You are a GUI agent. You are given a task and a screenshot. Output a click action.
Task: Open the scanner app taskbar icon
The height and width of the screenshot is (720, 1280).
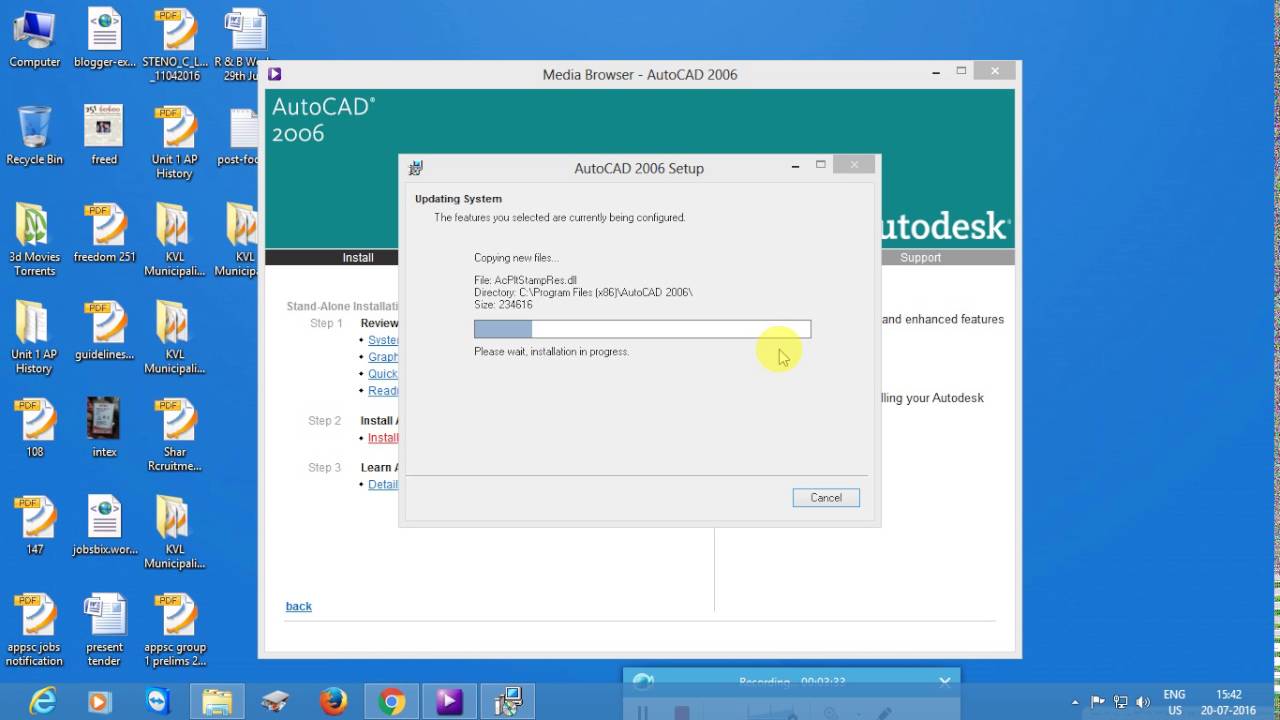[x=275, y=702]
